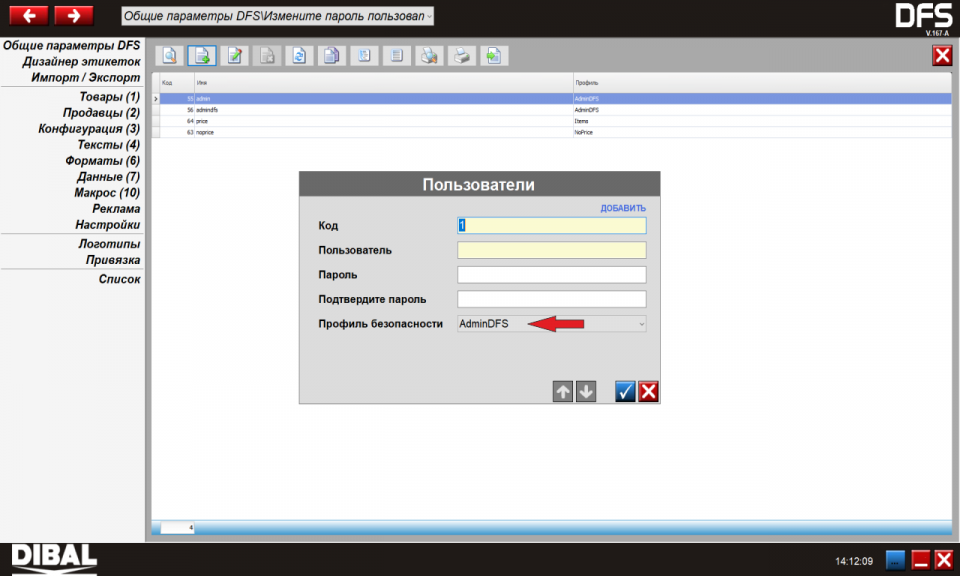Go to previous record with up arrow
Viewport: 960px width, 576px height.
click(563, 392)
